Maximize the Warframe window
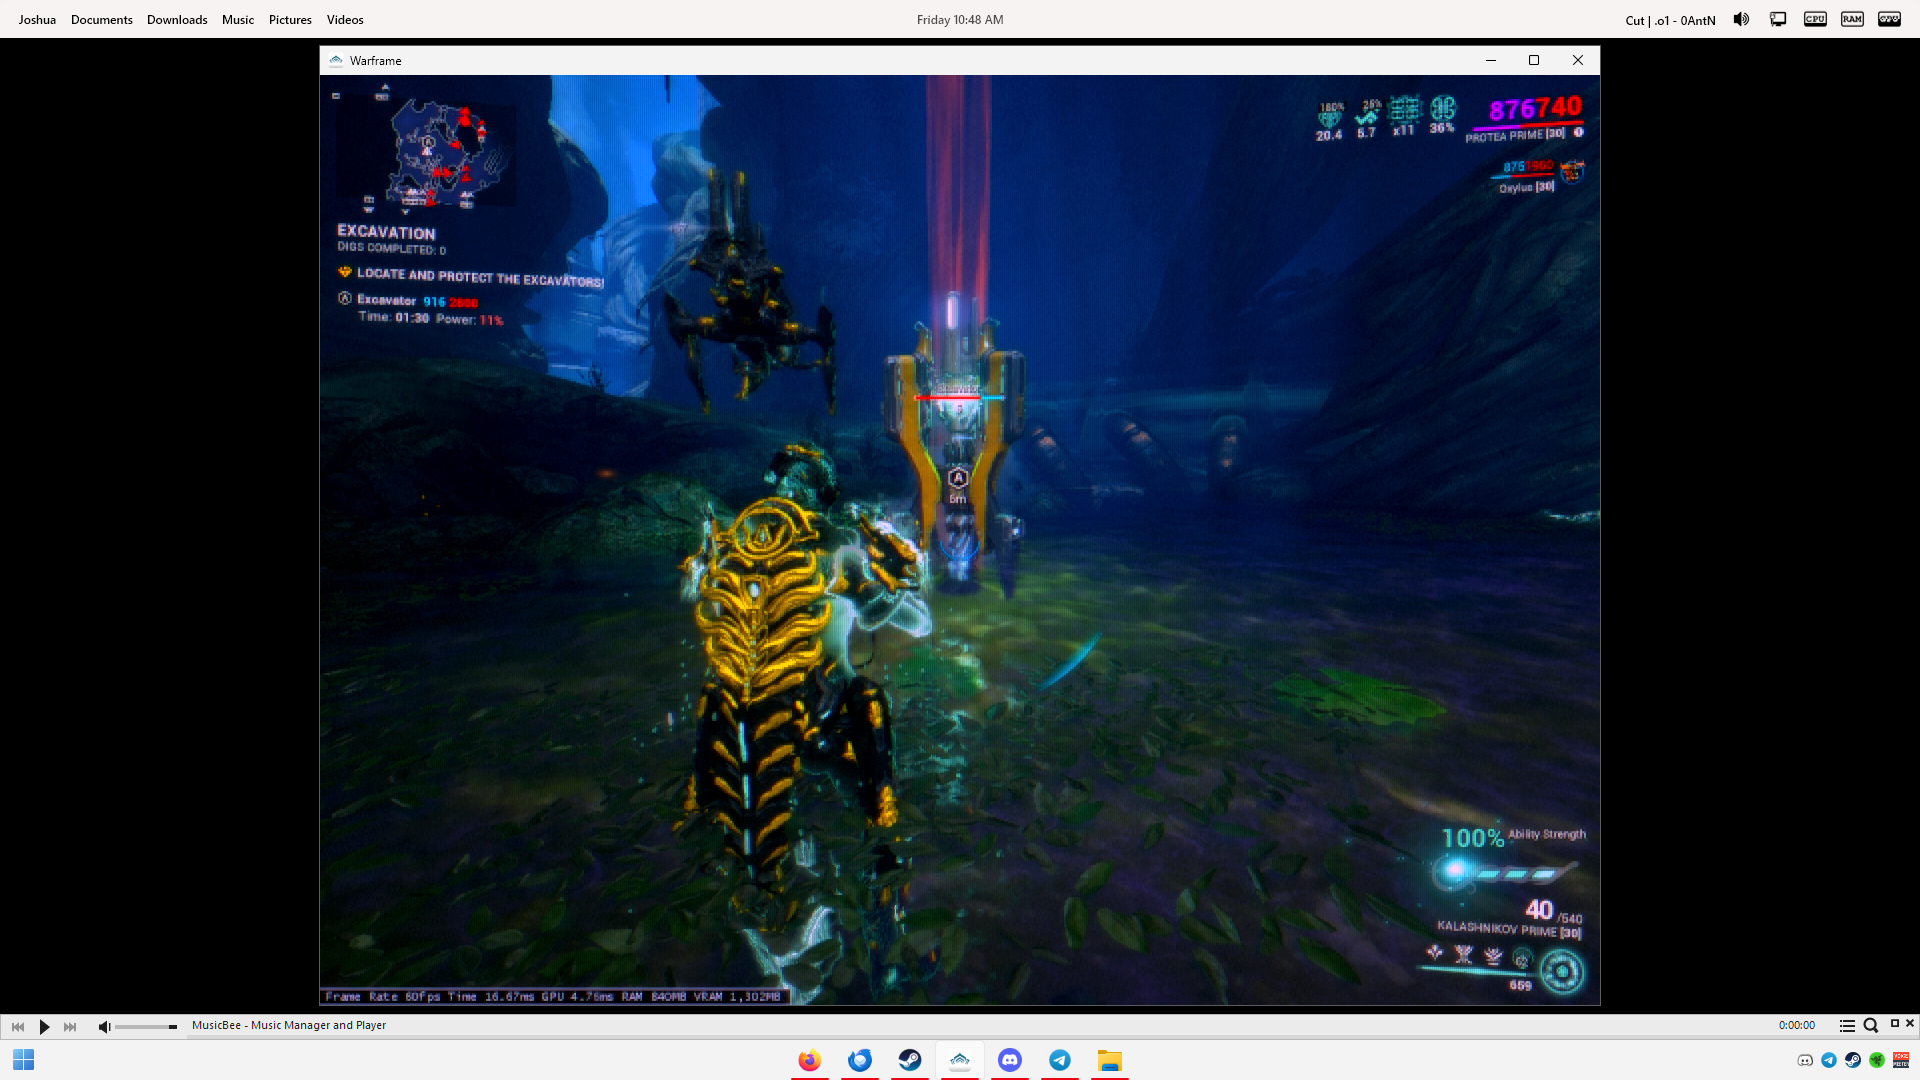1920x1080 pixels. (x=1534, y=60)
